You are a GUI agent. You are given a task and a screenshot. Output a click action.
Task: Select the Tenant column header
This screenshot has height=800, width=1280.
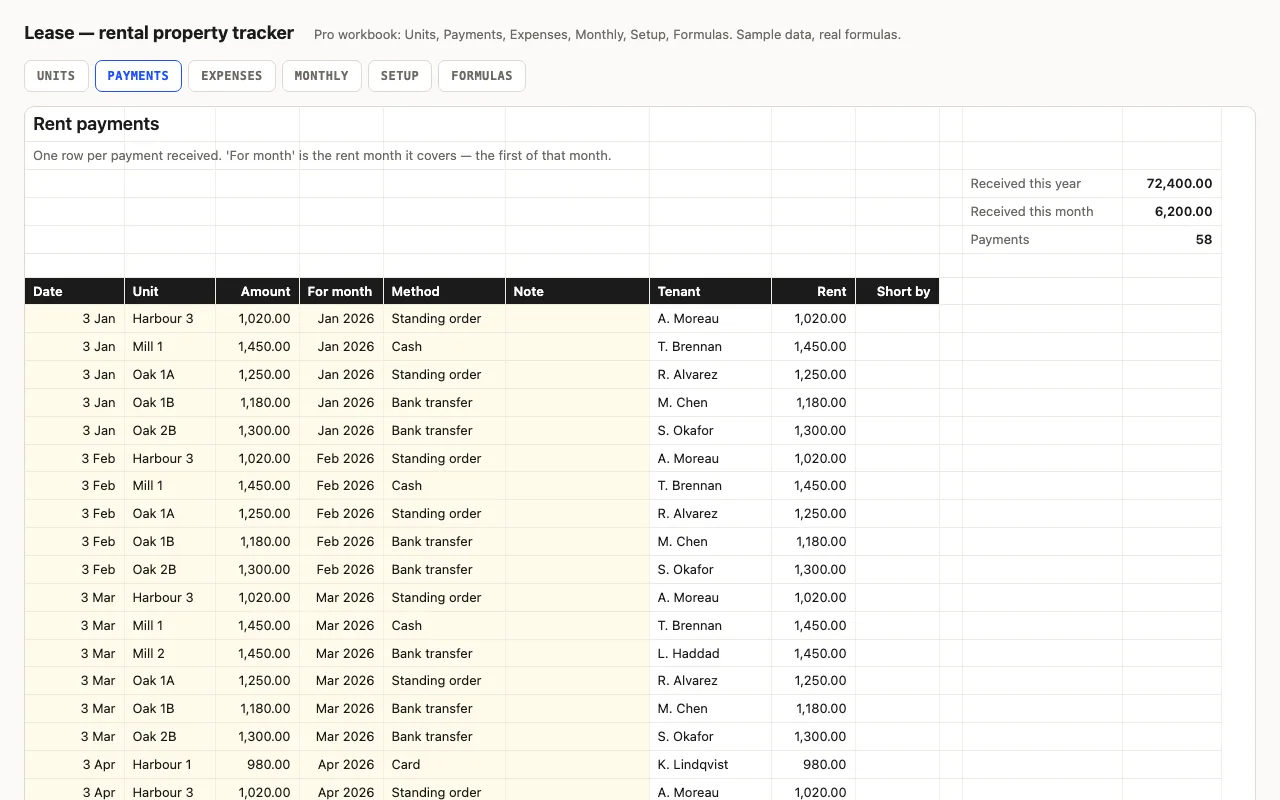click(x=711, y=291)
